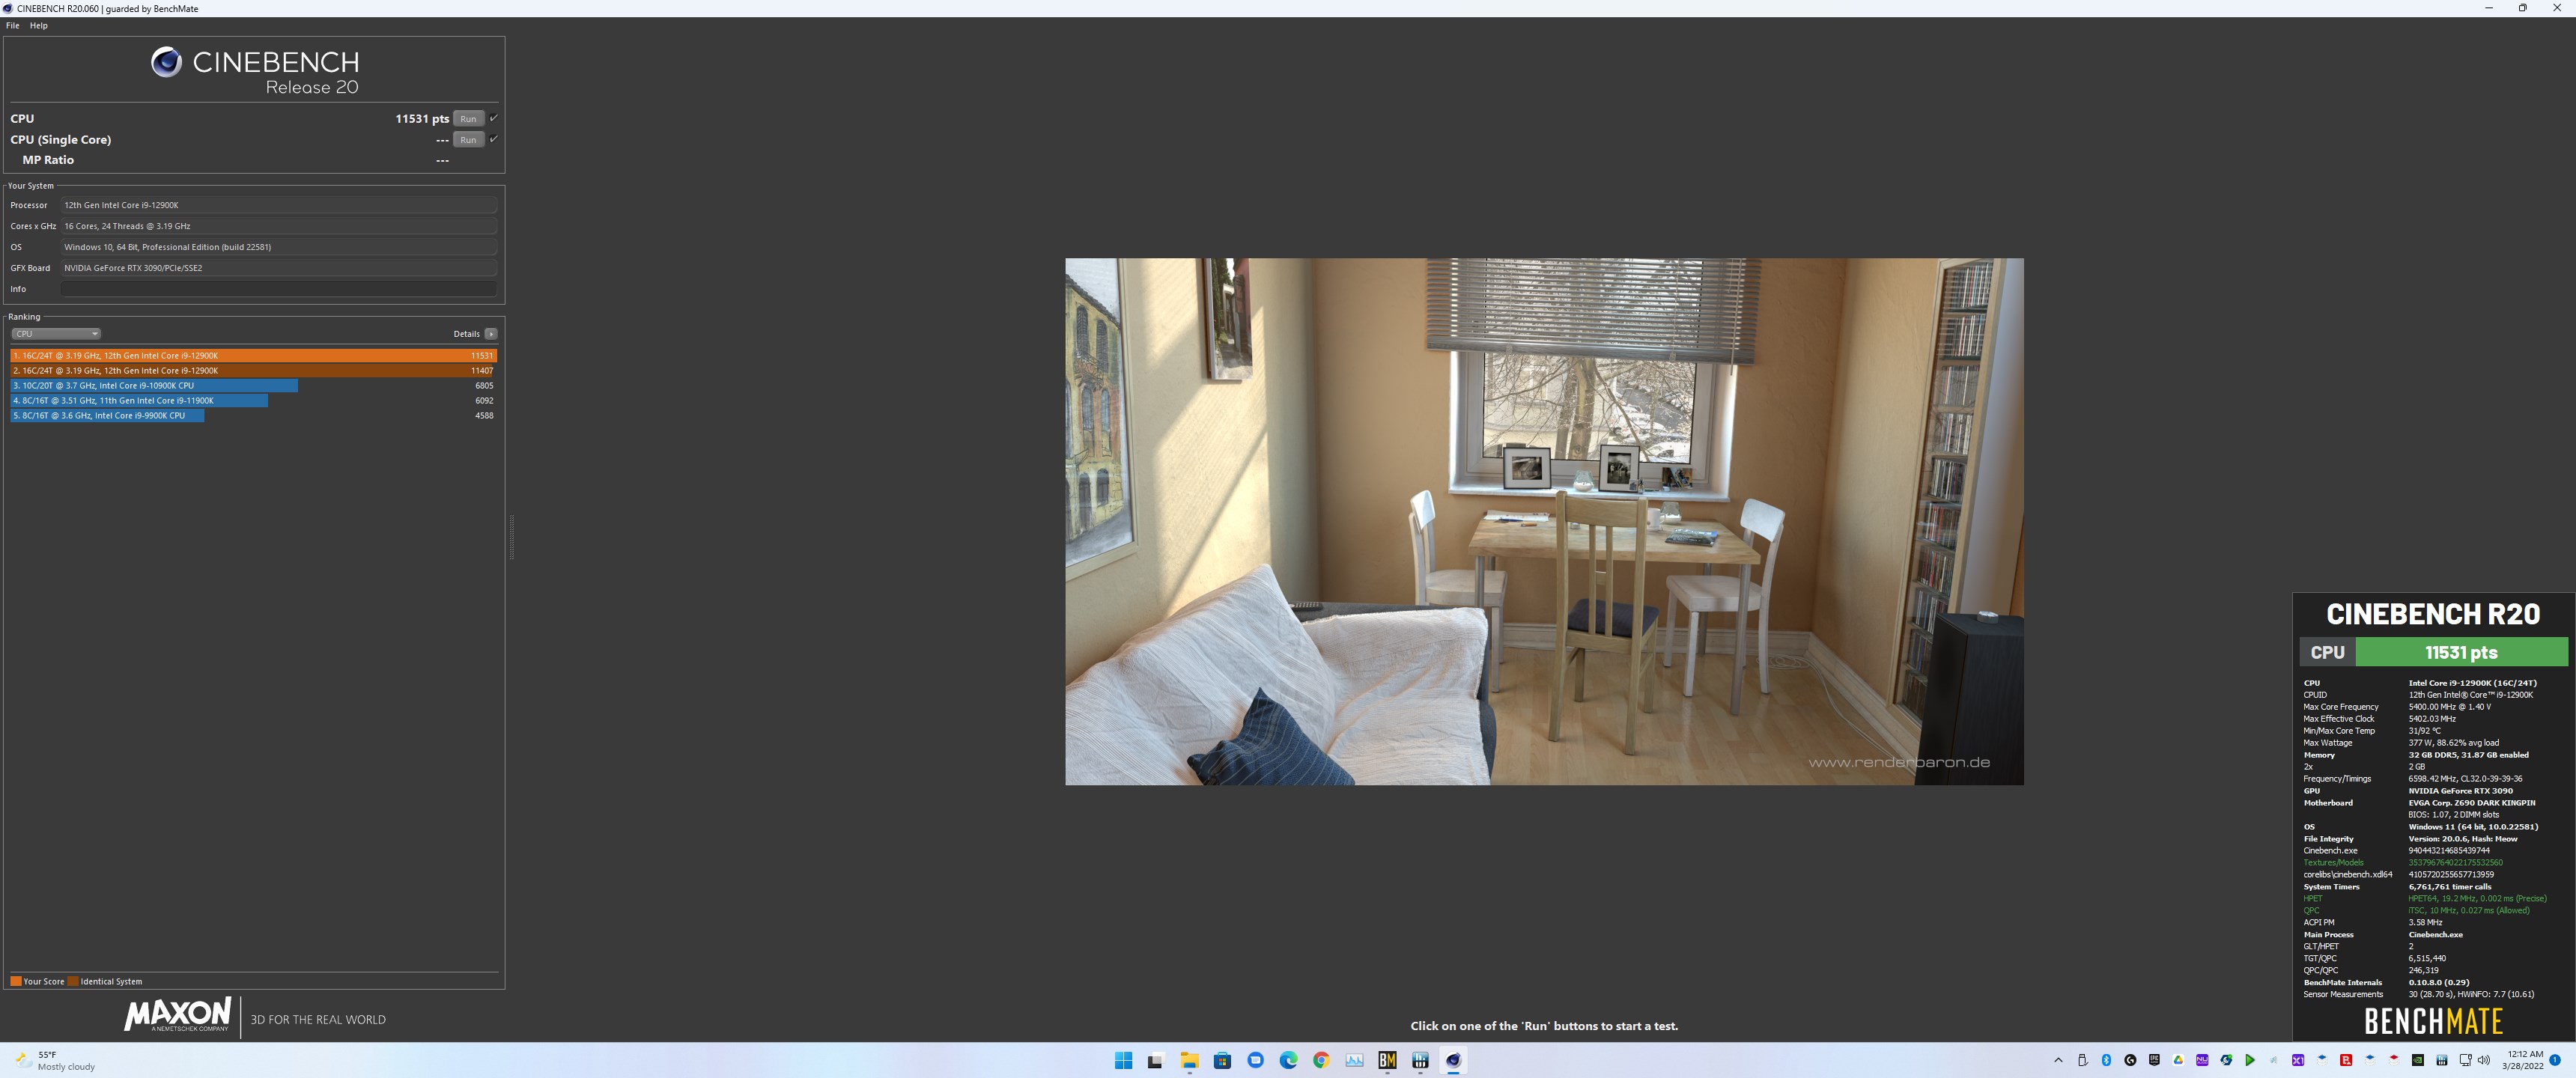Click BenchMate Motherboard 'EVGA Corp. Z690 DARK KINGPIN' value
Image resolution: width=2576 pixels, height=1078 pixels.
click(2471, 803)
